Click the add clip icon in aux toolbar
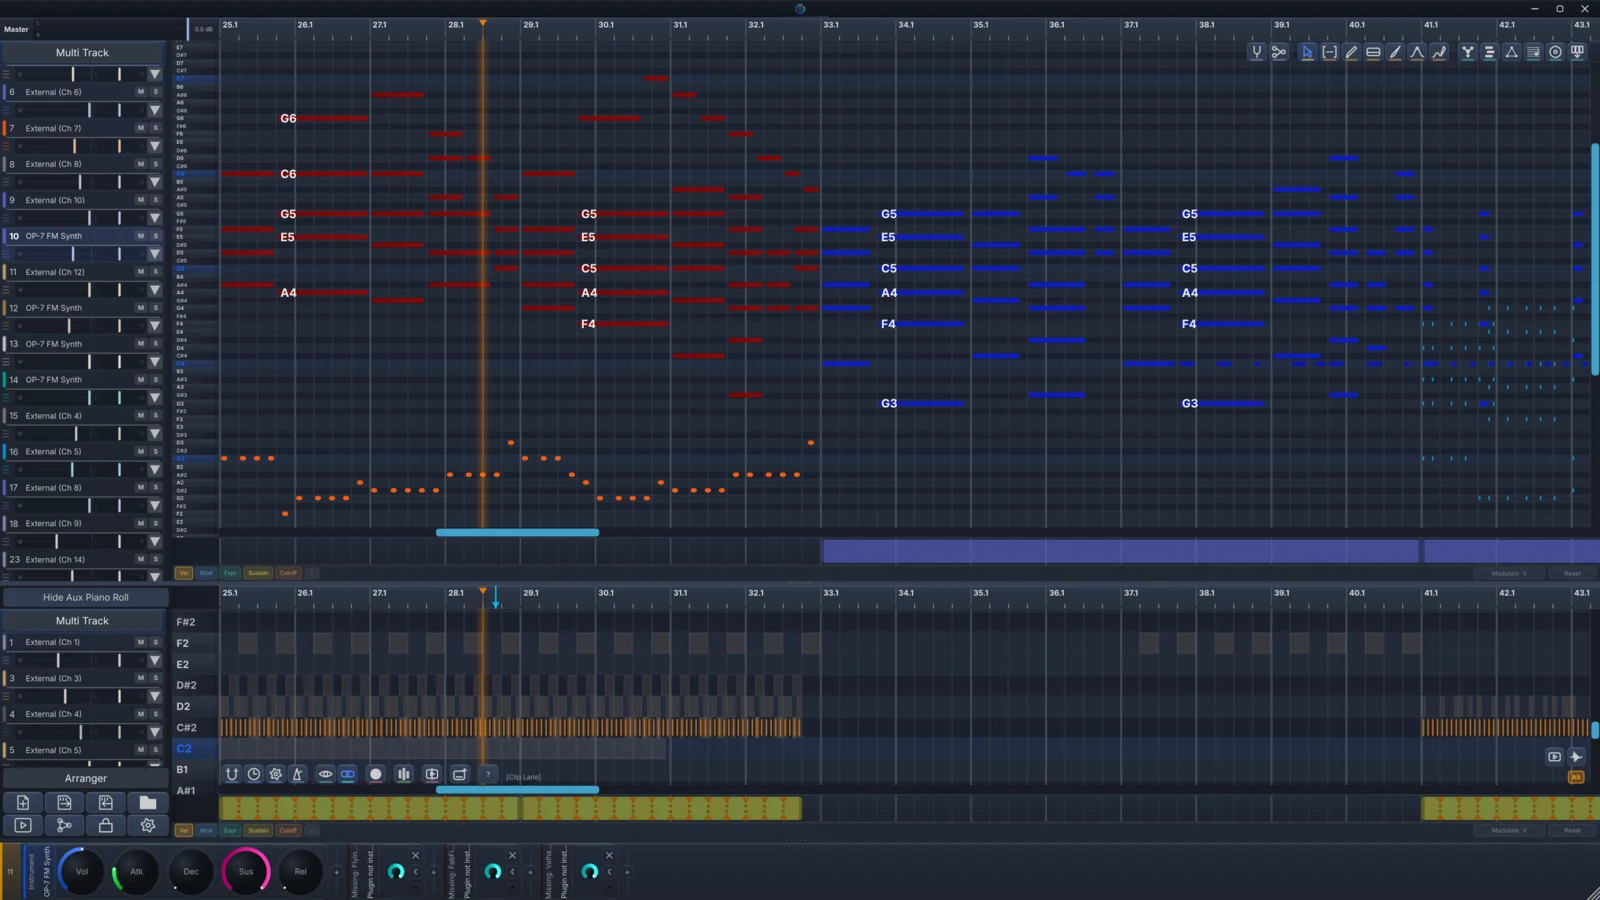 (x=460, y=774)
